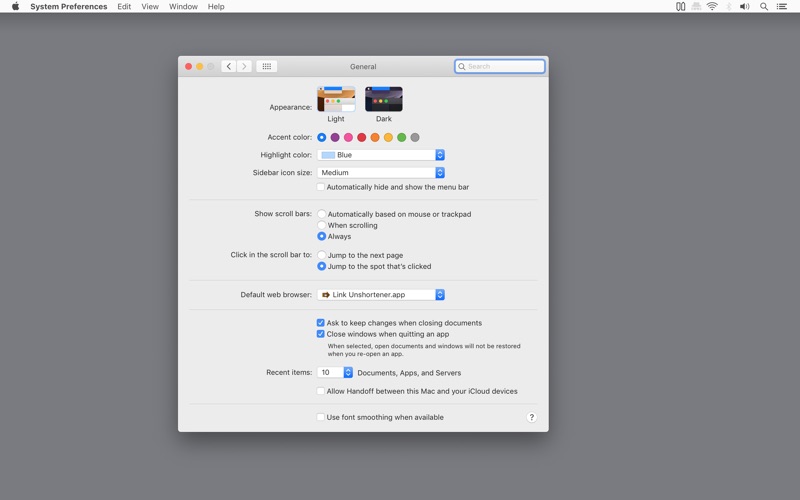The image size is (800, 500).
Task: Uncheck Ask to keep changes when closing
Action: point(321,323)
